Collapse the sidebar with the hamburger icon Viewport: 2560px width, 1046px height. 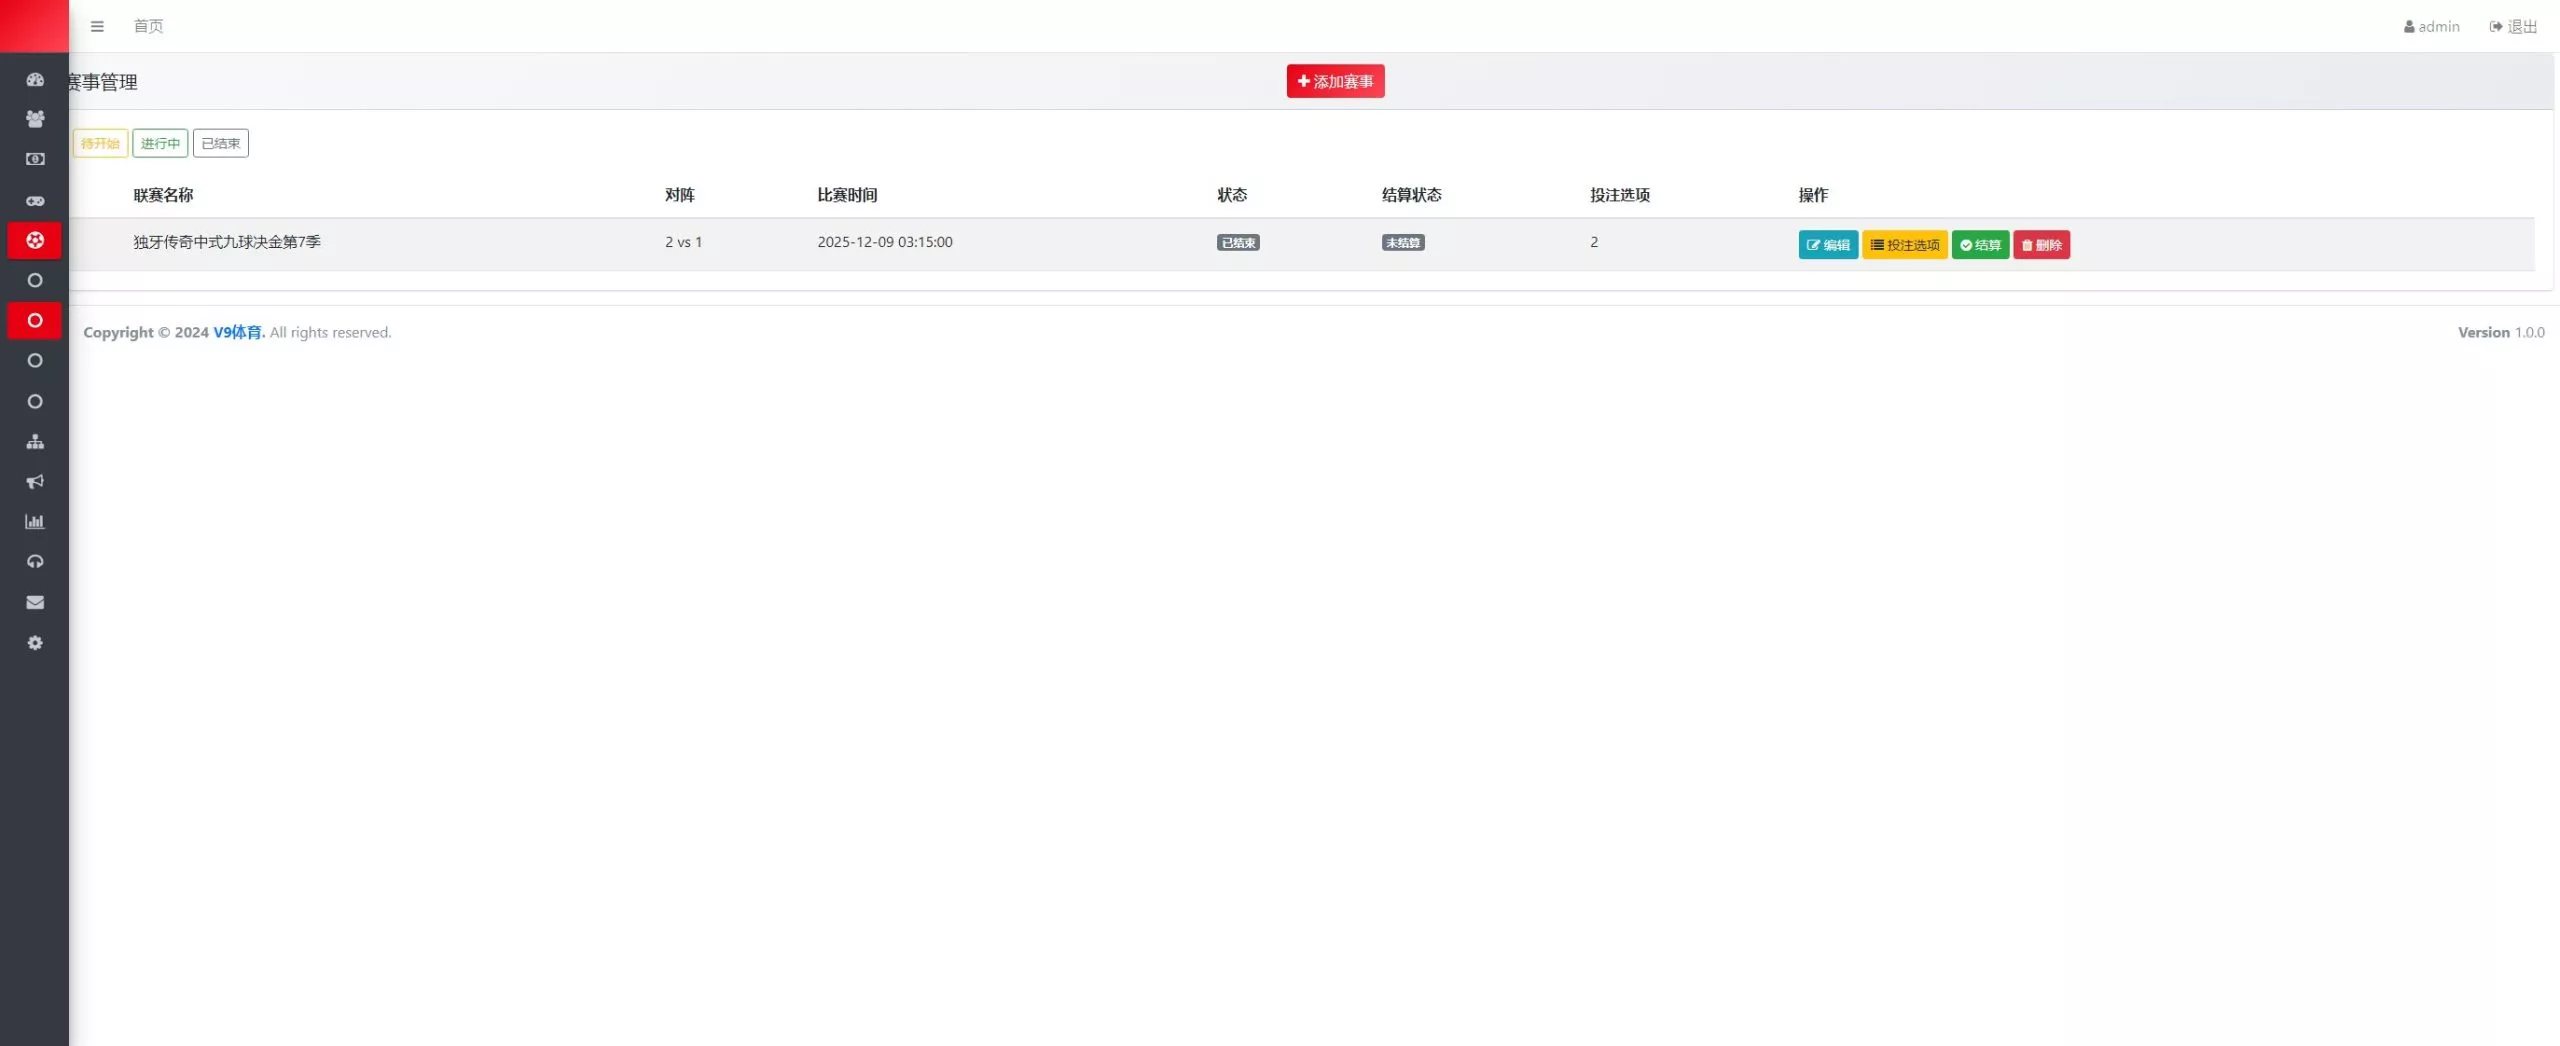point(97,26)
